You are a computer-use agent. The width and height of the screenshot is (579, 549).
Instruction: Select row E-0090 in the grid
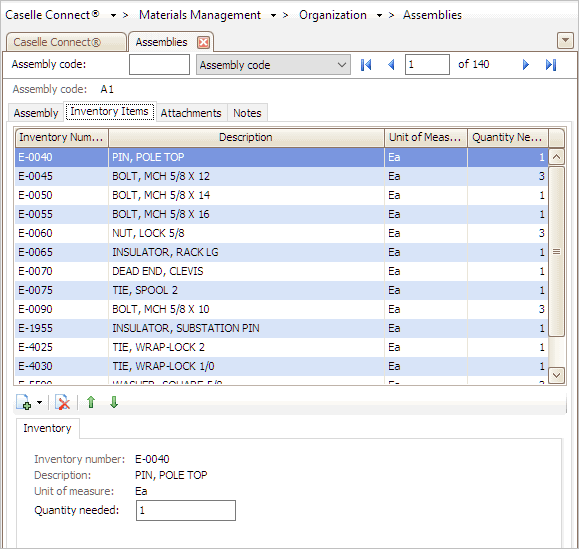[281, 309]
